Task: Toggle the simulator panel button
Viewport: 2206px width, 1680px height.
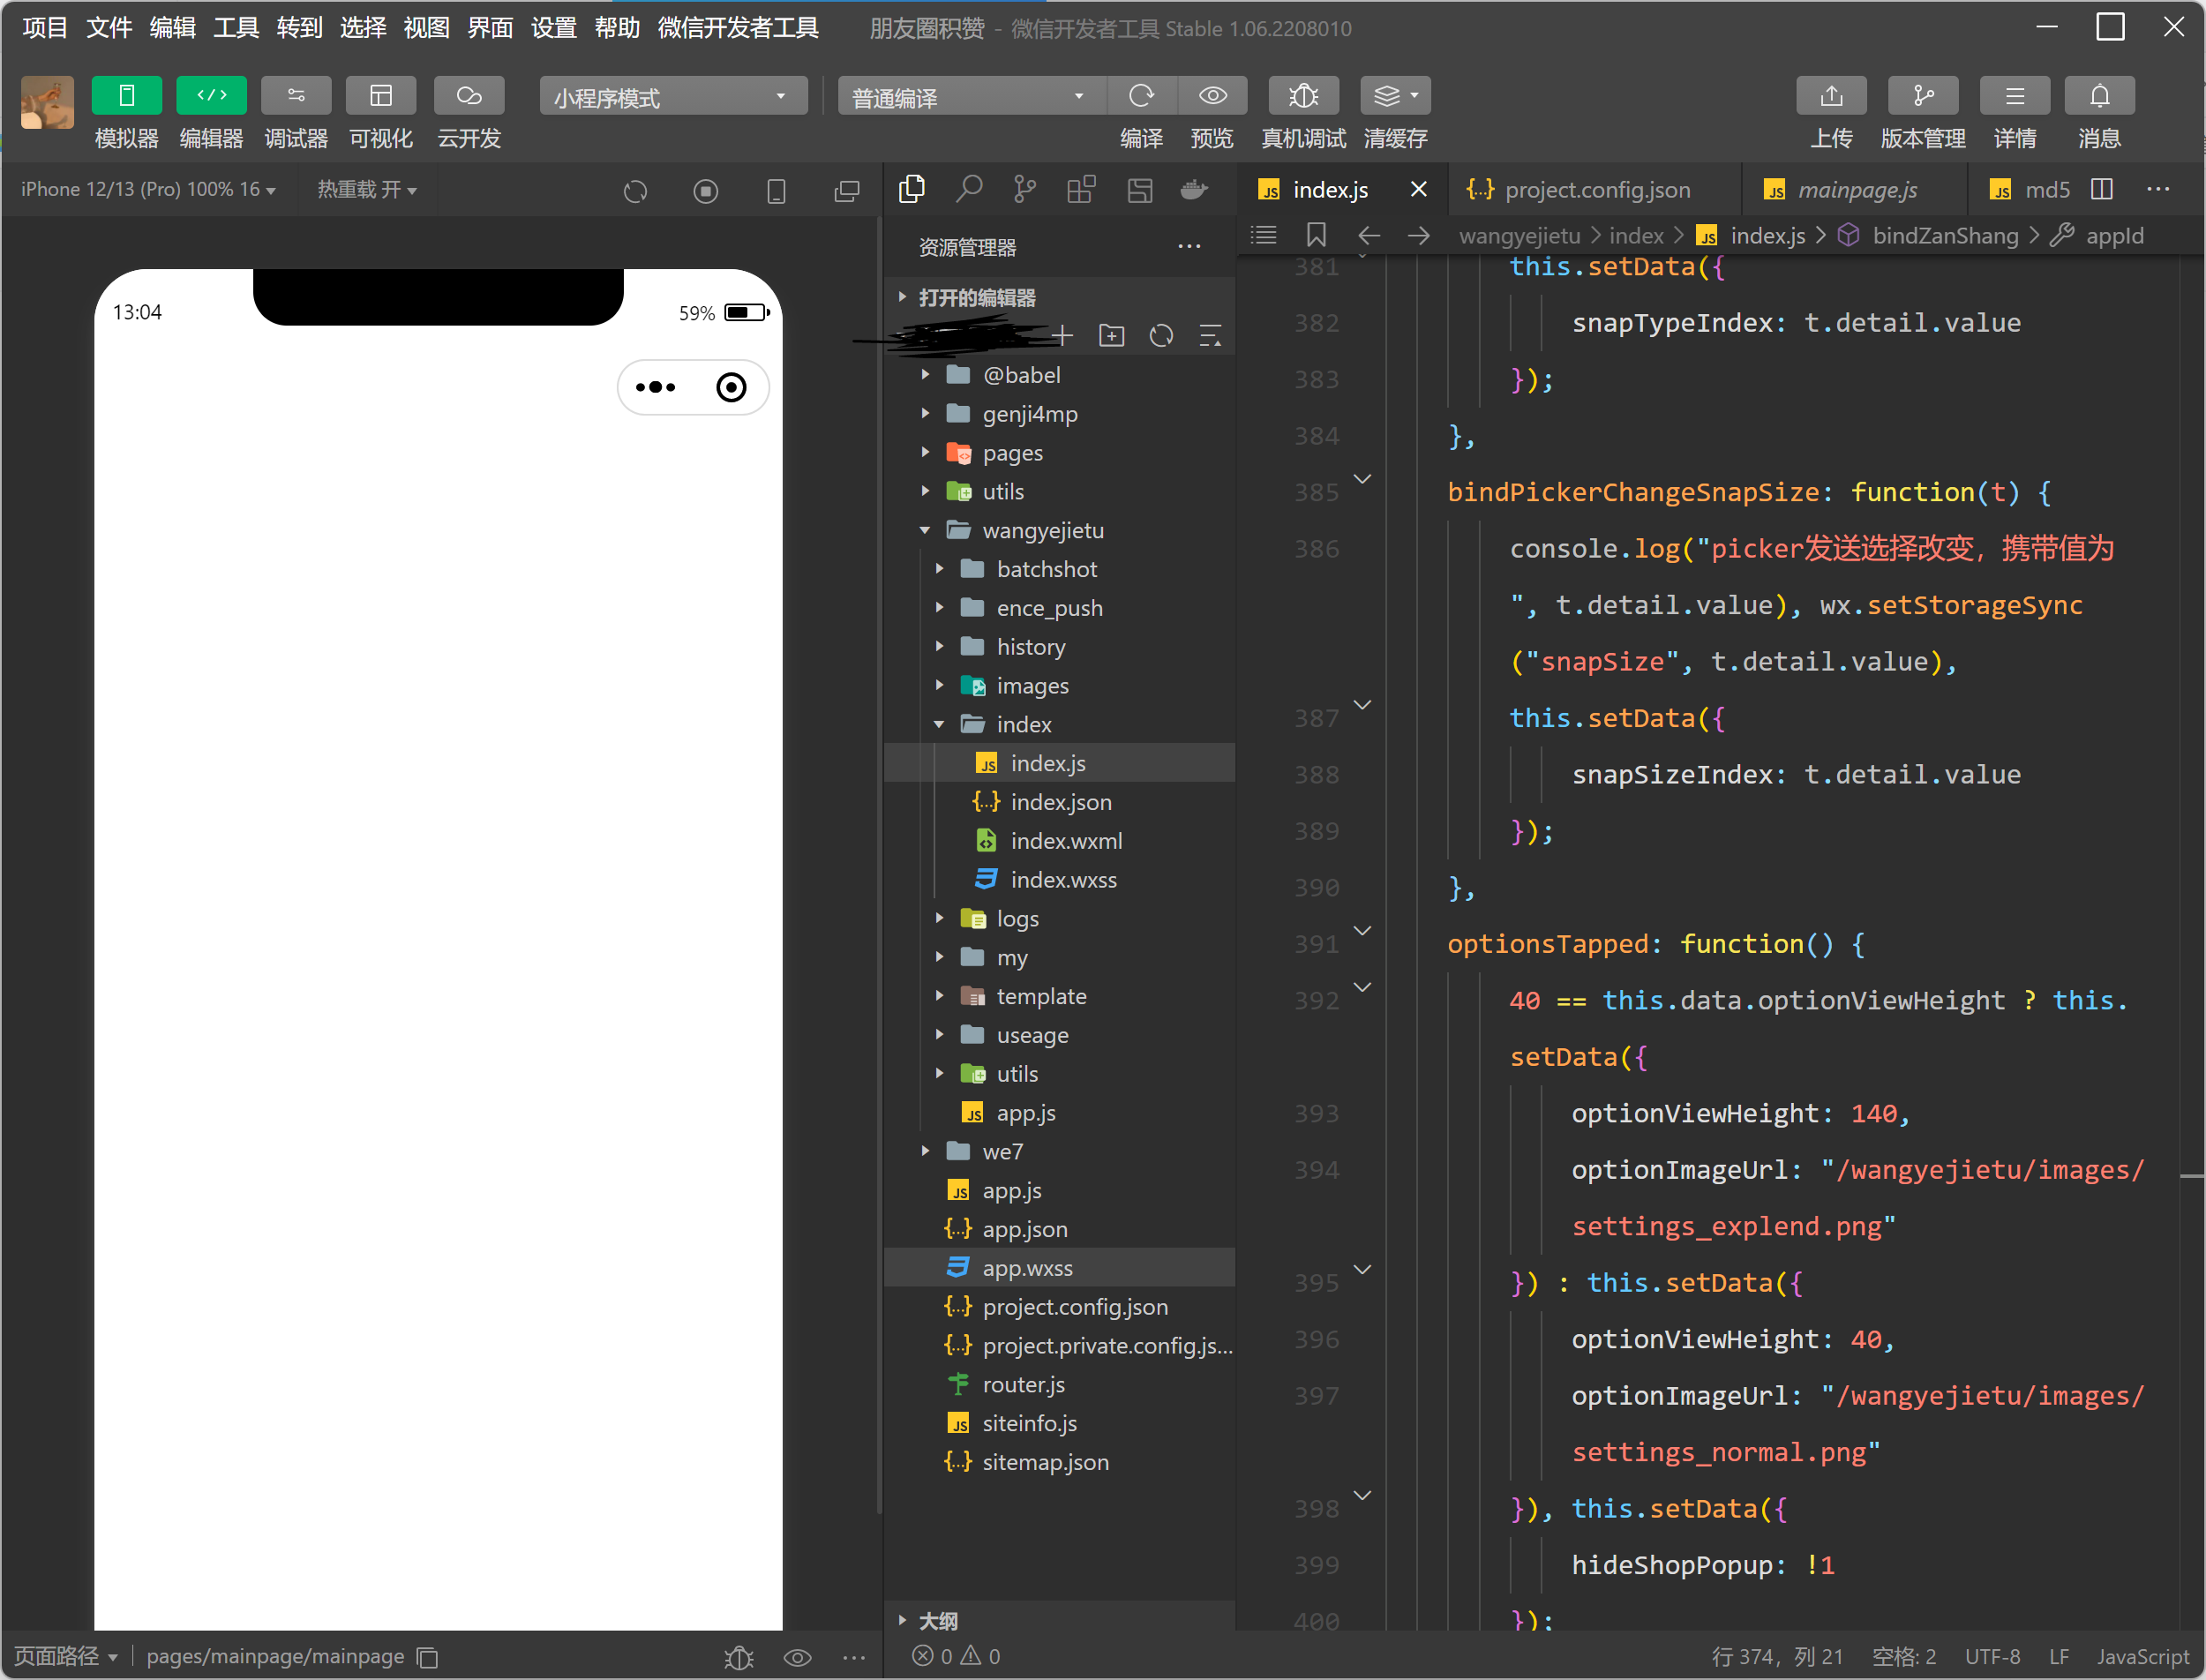Action: click(x=126, y=96)
